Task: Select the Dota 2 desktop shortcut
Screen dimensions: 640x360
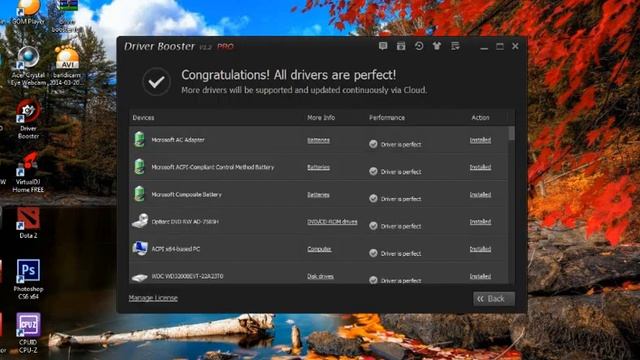Action: point(28,223)
